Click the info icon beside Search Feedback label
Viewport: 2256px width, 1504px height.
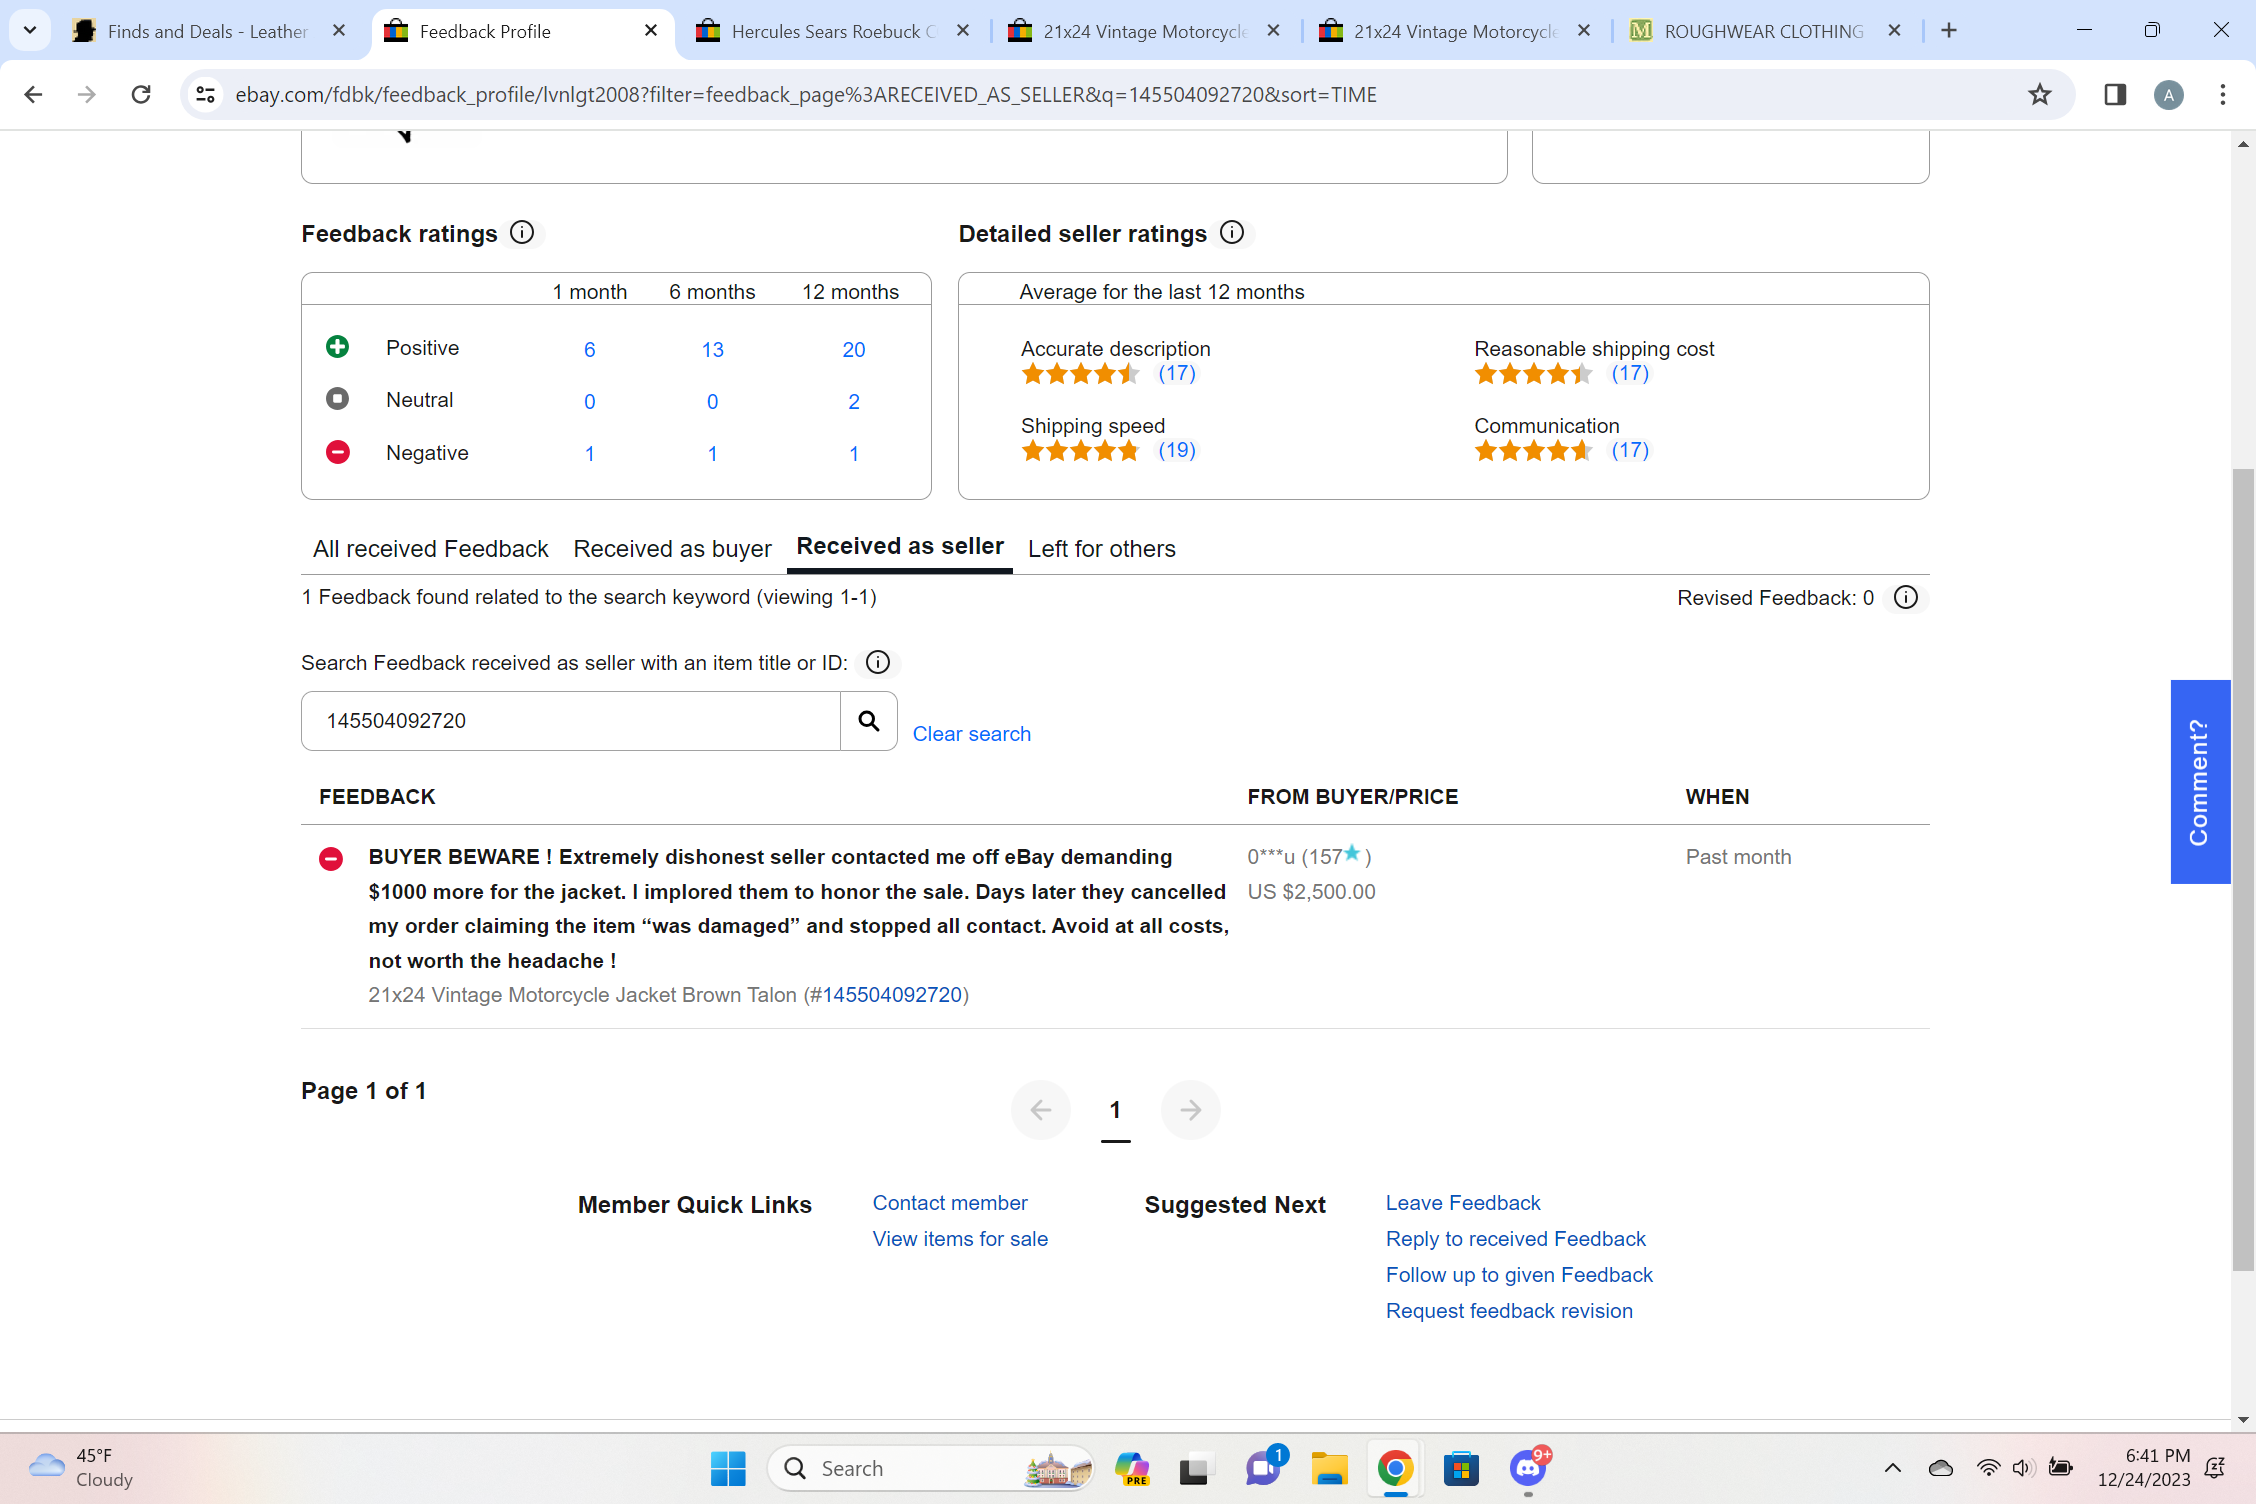click(878, 663)
